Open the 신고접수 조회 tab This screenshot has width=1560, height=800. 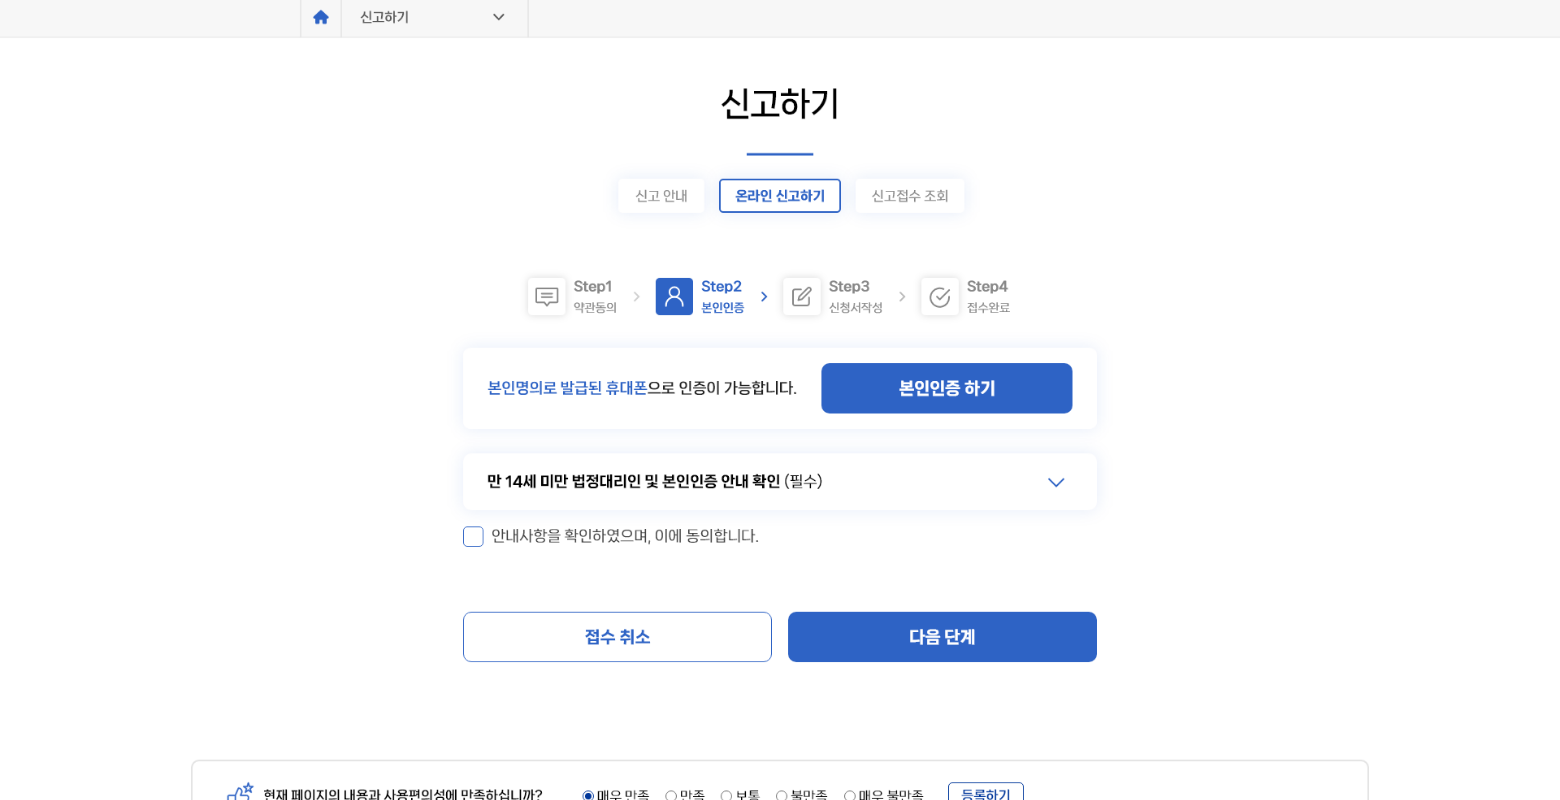click(910, 196)
